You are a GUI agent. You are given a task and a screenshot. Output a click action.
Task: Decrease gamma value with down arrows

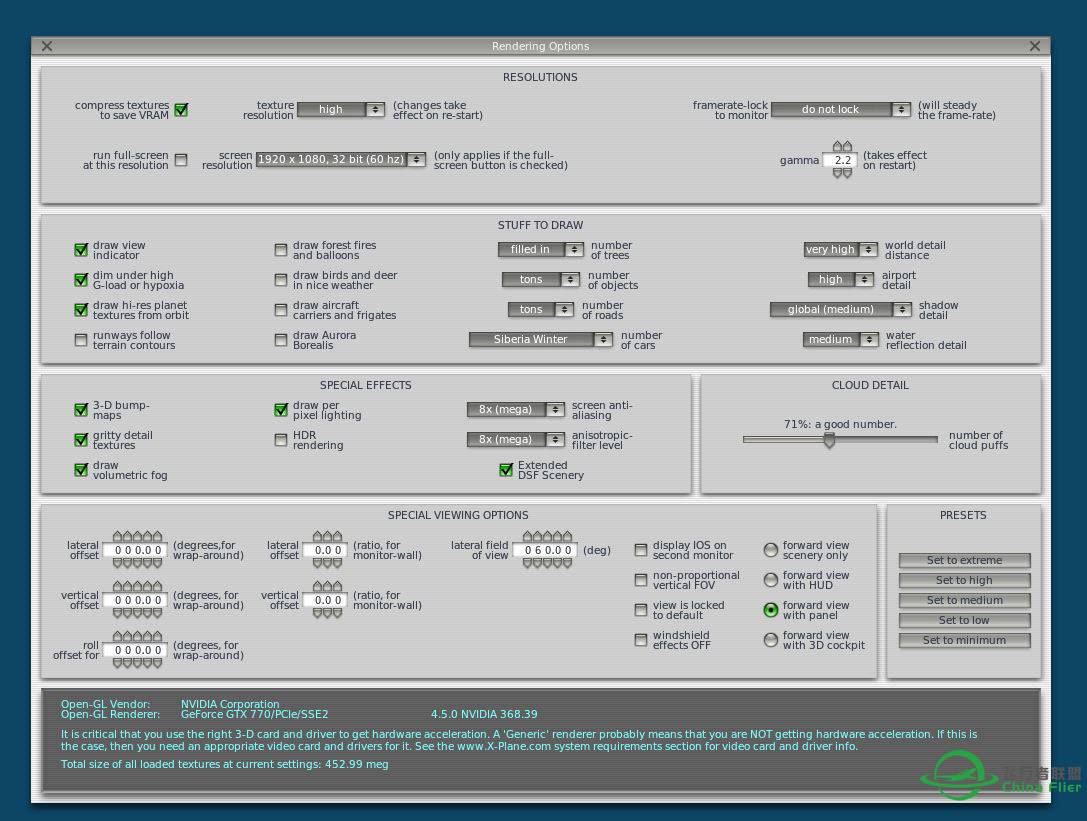pos(842,173)
